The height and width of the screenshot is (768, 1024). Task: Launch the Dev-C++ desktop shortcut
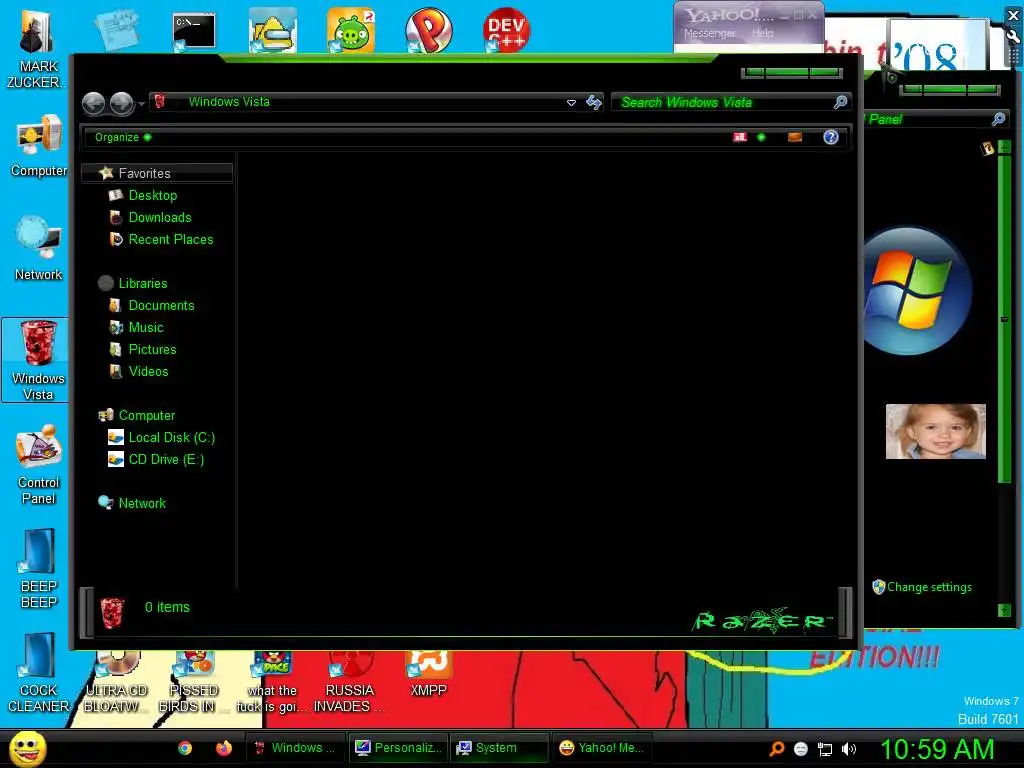point(506,30)
